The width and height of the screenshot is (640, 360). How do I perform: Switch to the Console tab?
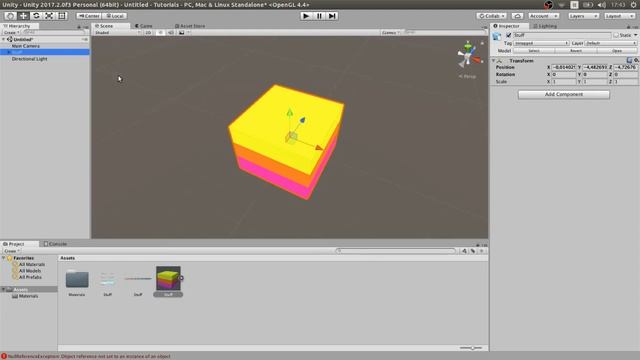point(55,244)
